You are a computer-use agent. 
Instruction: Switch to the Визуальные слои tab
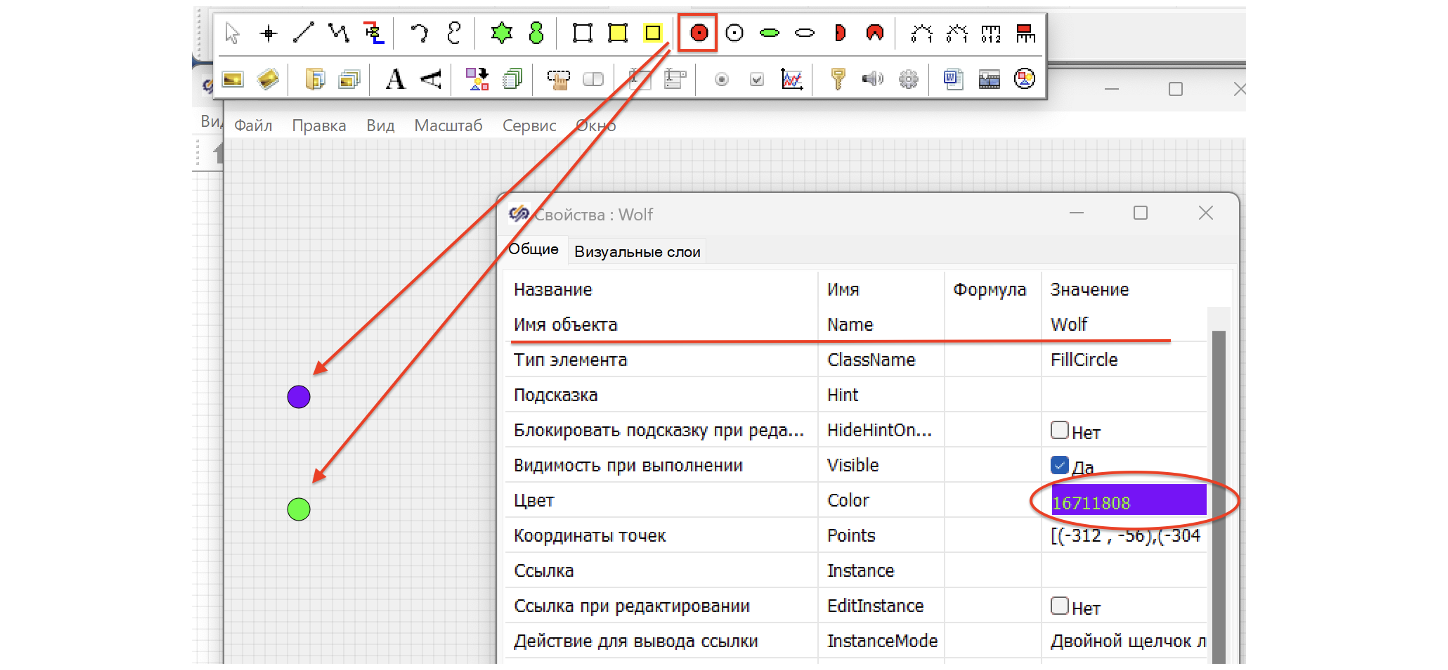(x=637, y=252)
